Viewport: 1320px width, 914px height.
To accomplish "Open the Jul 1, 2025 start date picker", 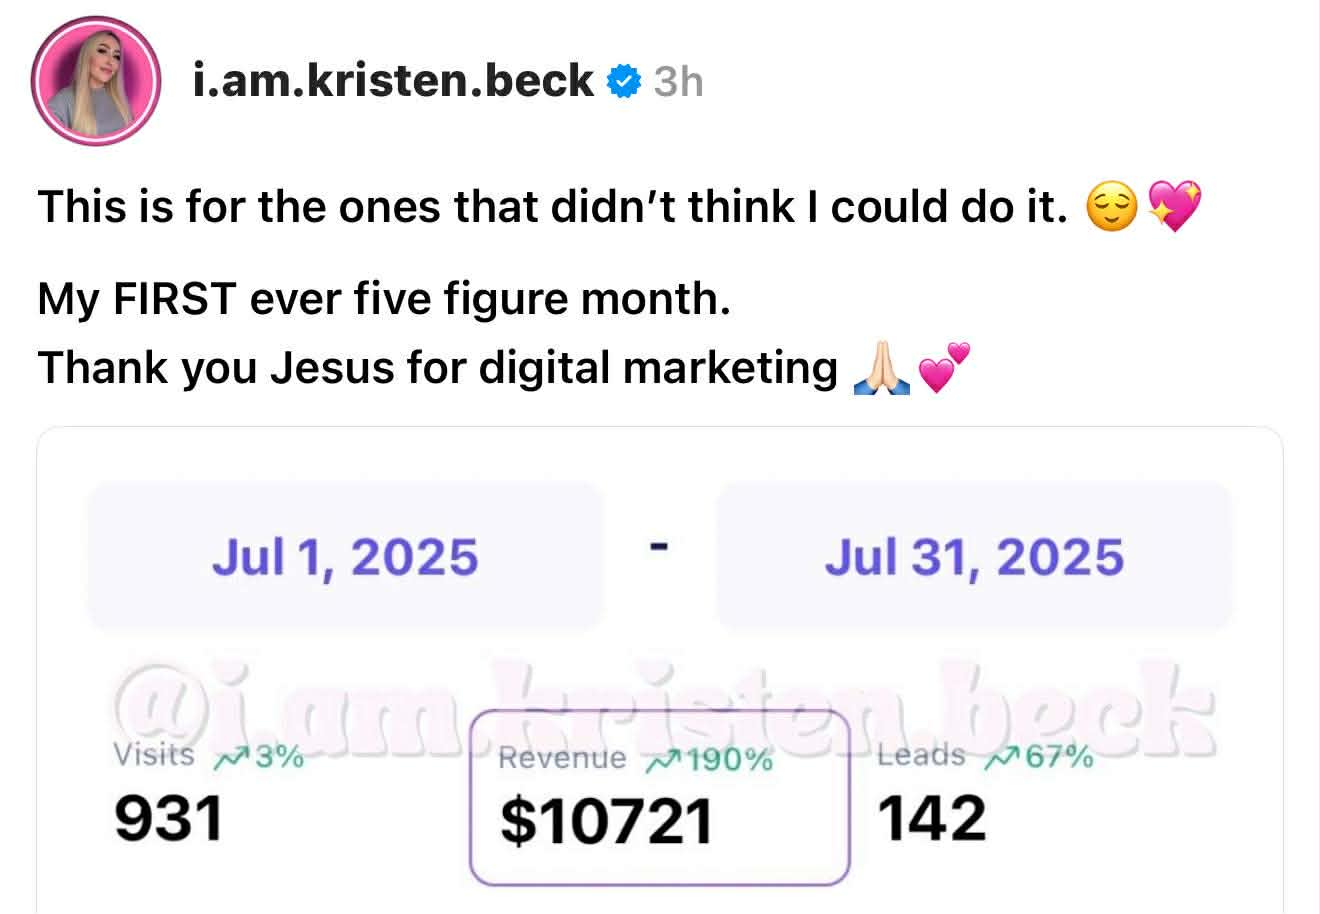I will pyautogui.click(x=345, y=556).
